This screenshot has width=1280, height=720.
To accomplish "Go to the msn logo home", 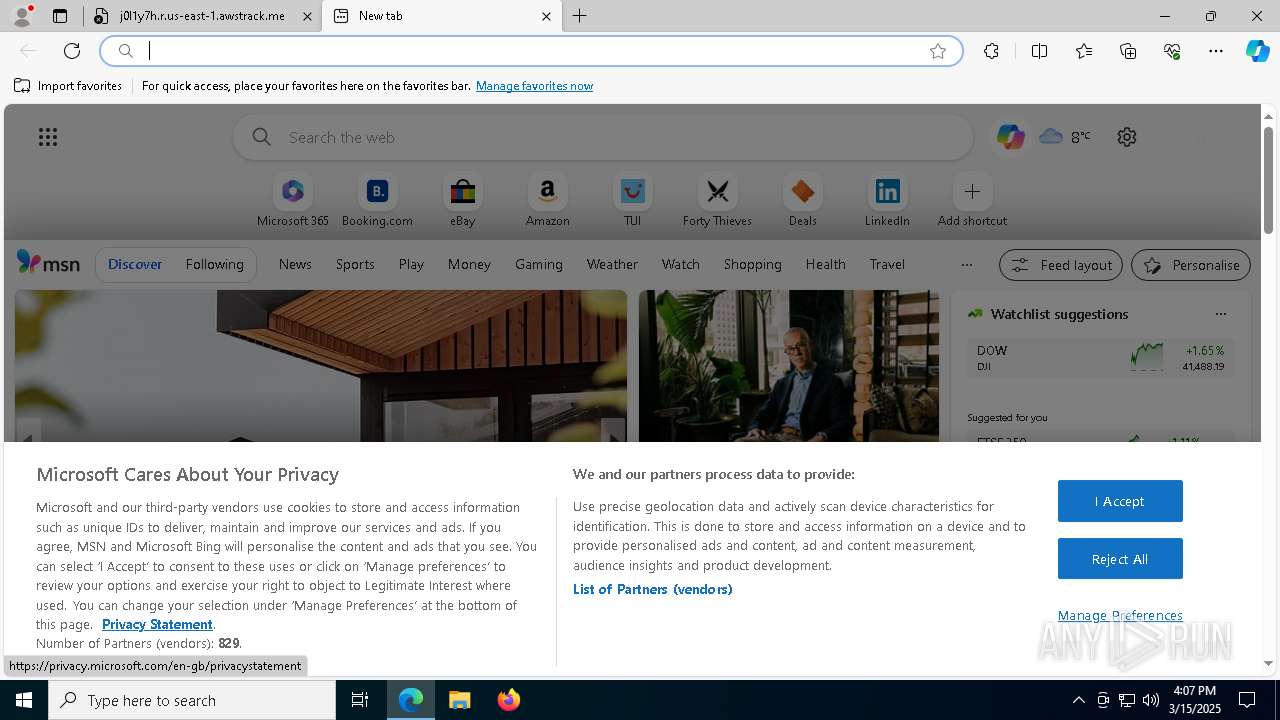I will pyautogui.click(x=48, y=263).
